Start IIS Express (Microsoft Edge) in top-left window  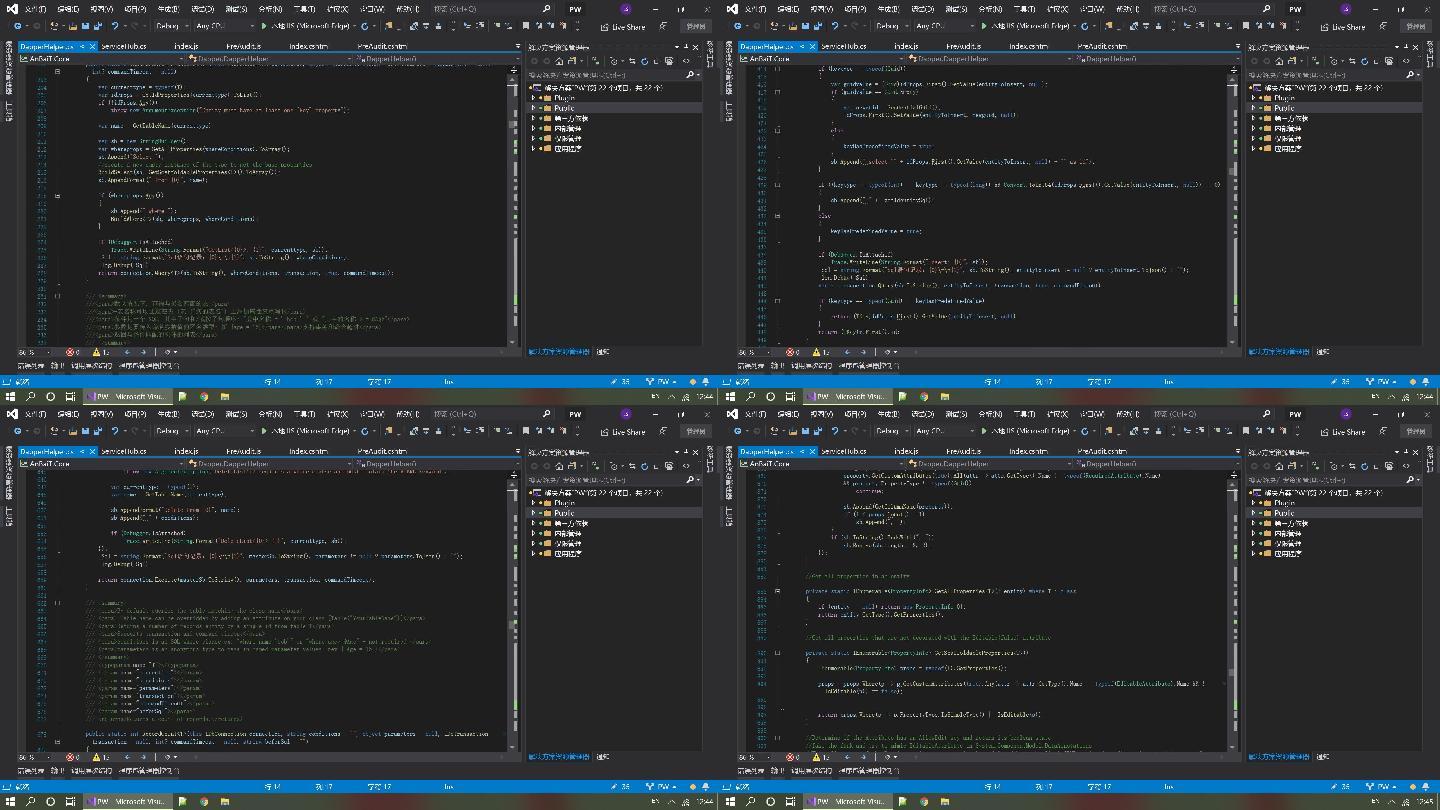(x=308, y=27)
